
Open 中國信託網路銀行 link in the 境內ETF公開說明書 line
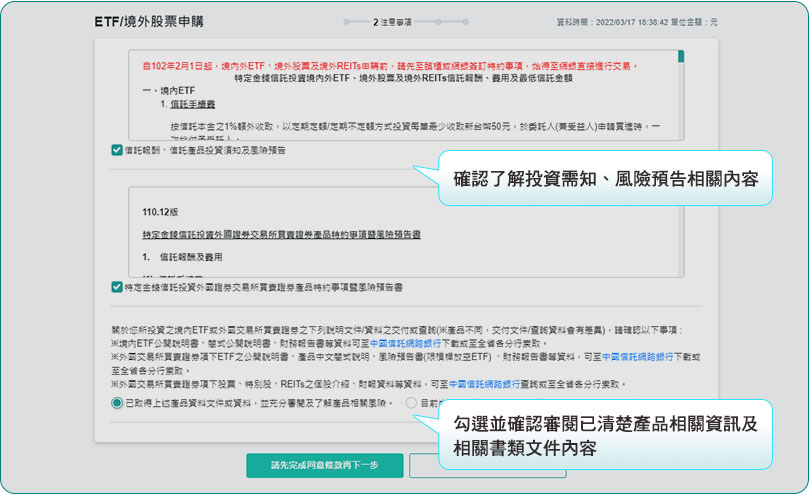(x=406, y=344)
